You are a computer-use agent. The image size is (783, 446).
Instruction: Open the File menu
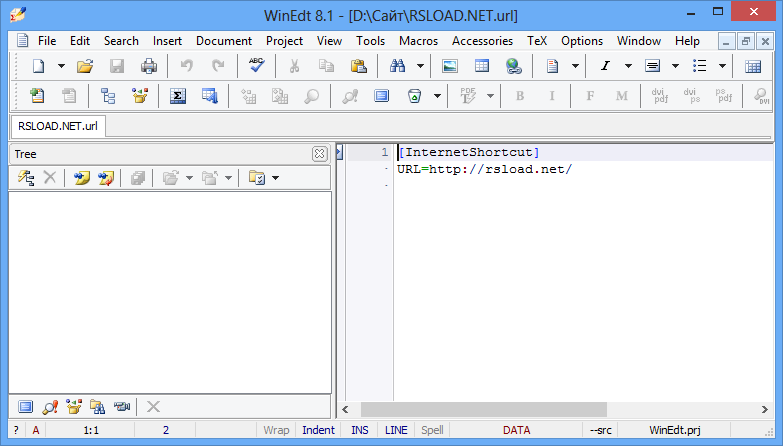[47, 41]
